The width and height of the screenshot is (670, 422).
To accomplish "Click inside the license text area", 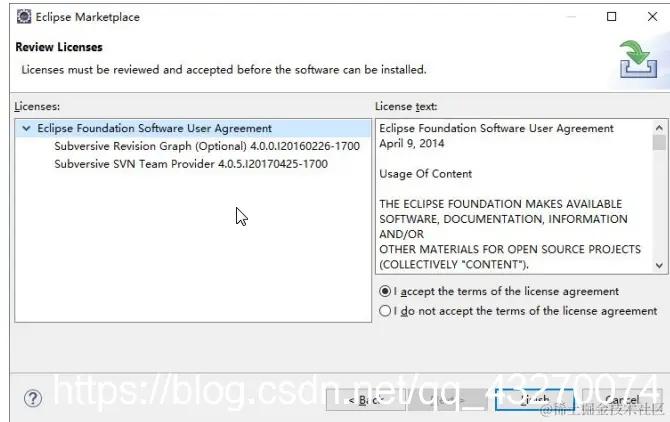I will coord(514,196).
